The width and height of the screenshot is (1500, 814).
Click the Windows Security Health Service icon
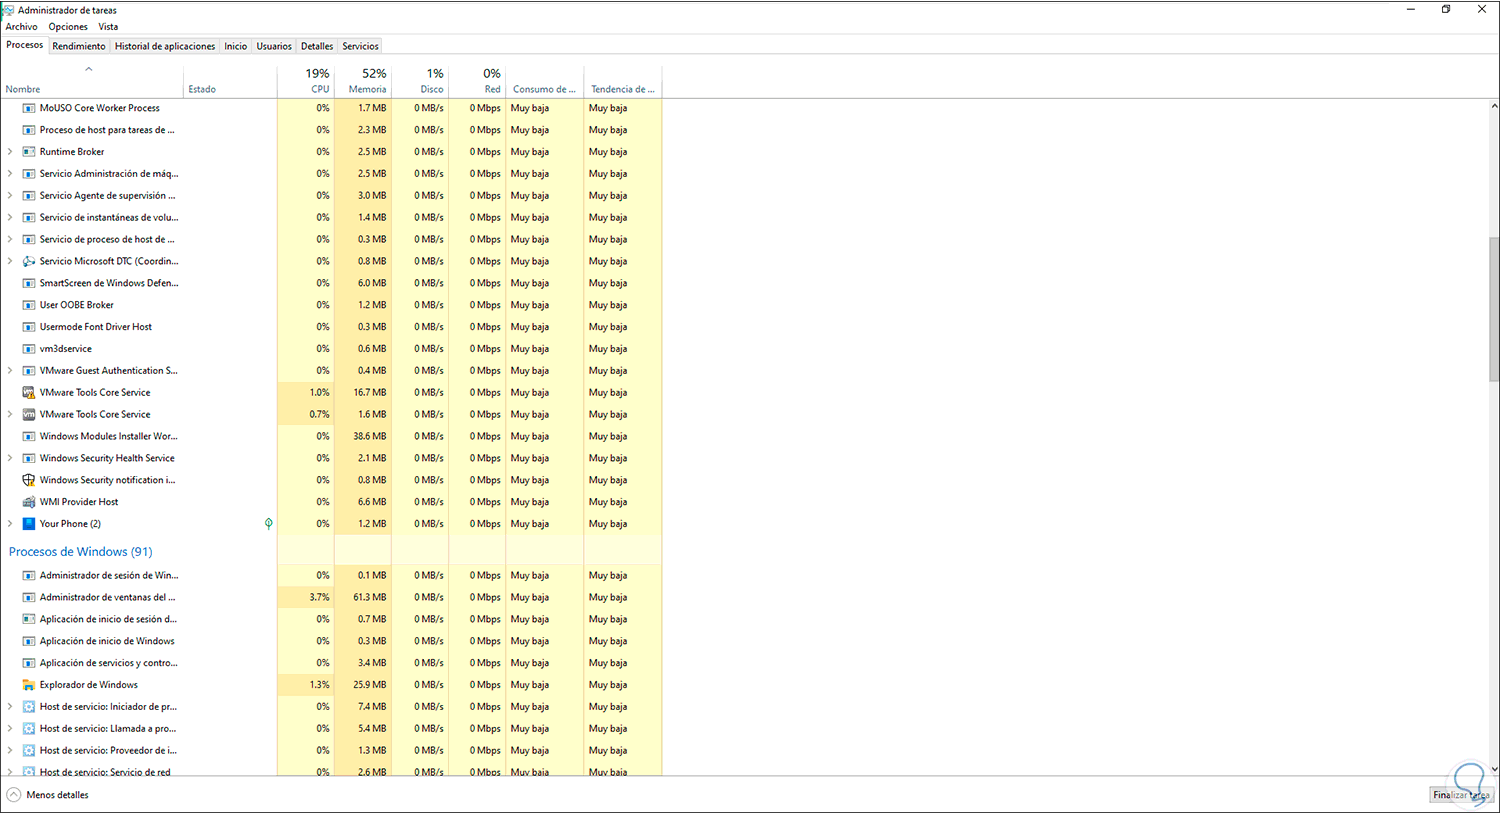pos(29,459)
